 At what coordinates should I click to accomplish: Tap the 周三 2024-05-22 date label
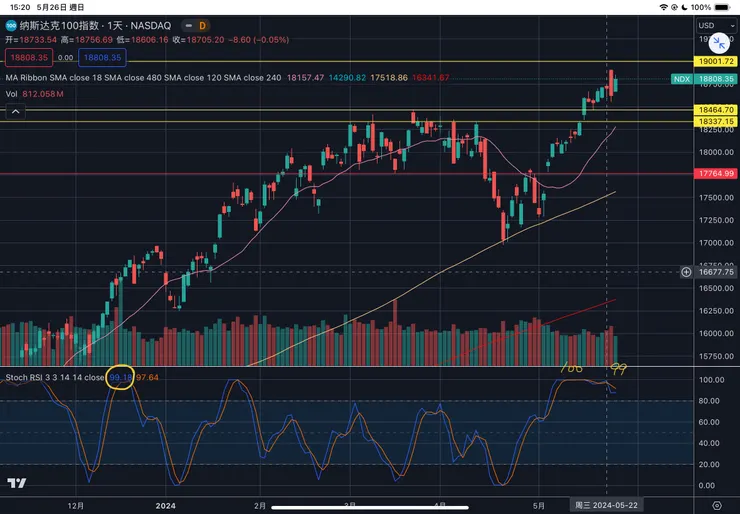606,506
